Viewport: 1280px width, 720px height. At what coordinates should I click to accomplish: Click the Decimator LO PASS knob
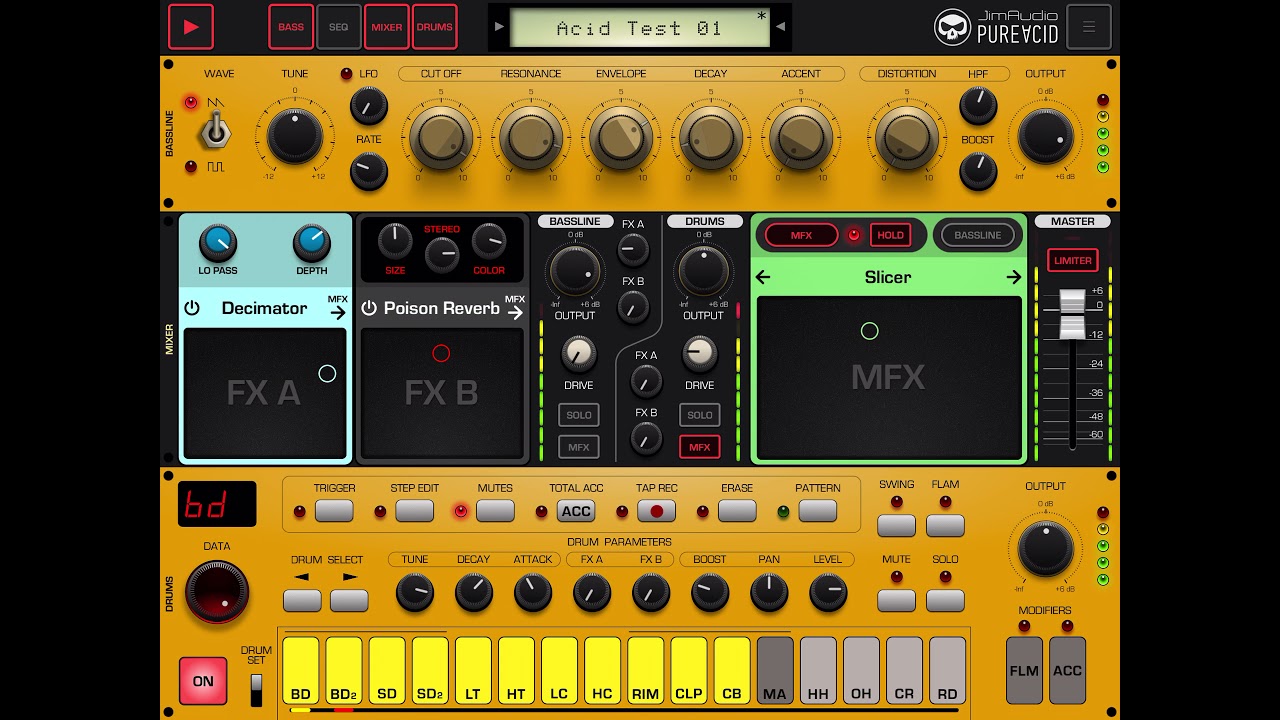tap(218, 243)
